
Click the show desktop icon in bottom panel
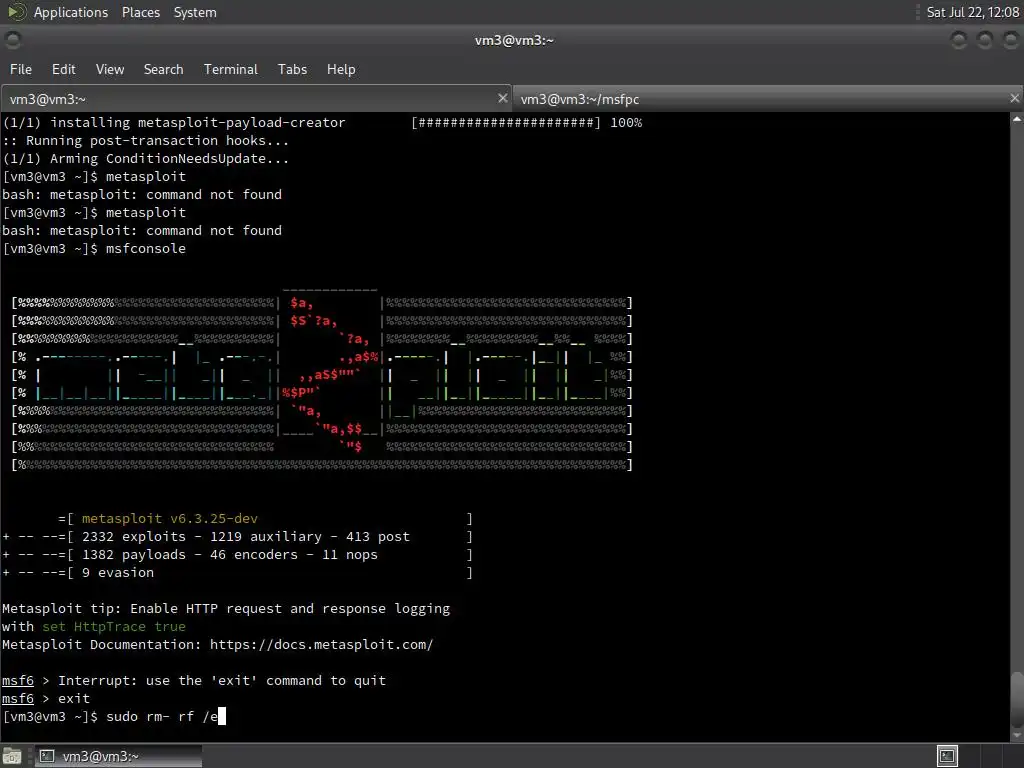(12, 756)
